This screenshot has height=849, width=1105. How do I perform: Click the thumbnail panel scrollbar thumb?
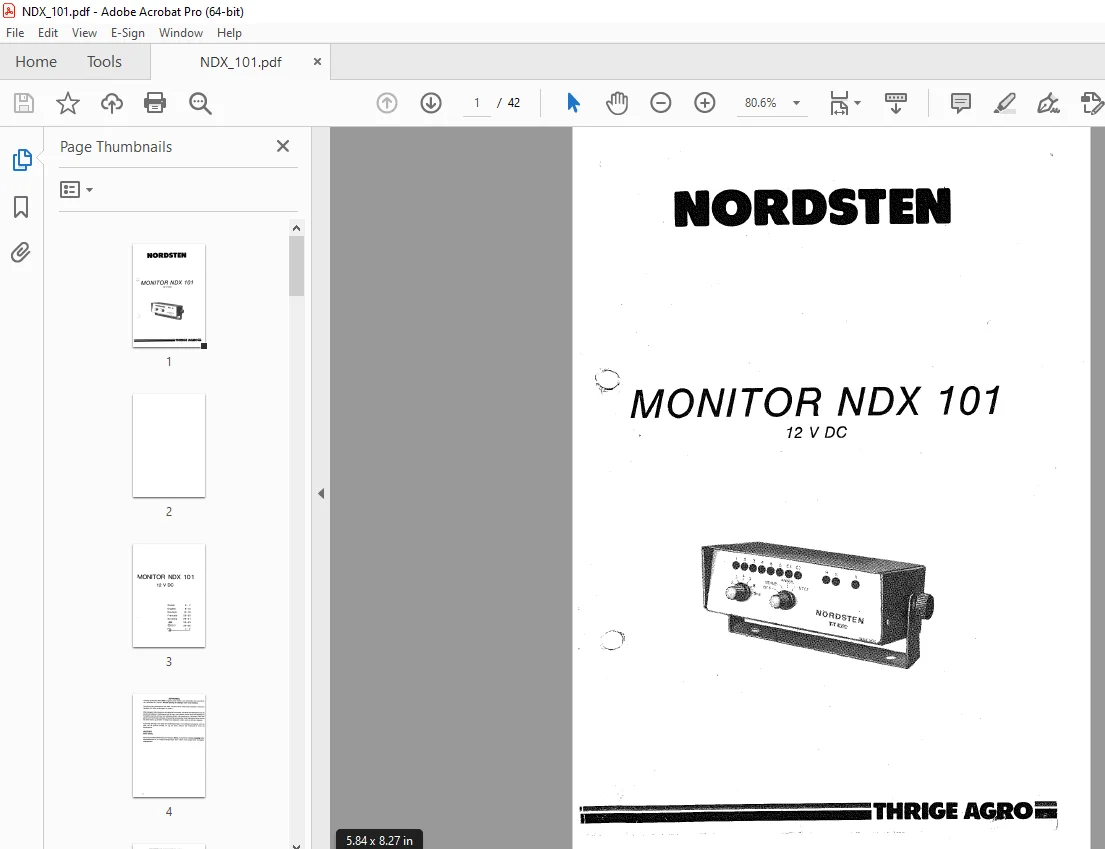(x=296, y=266)
